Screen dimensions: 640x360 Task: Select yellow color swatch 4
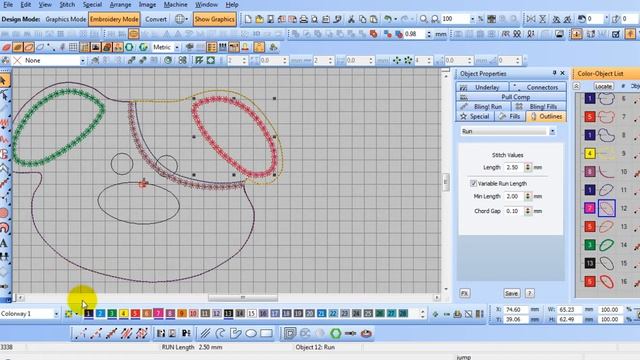[124, 313]
